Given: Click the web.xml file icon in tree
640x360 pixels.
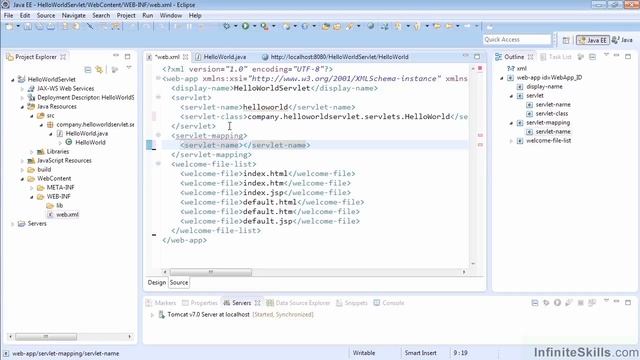Looking at the screenshot, I should tap(50, 214).
